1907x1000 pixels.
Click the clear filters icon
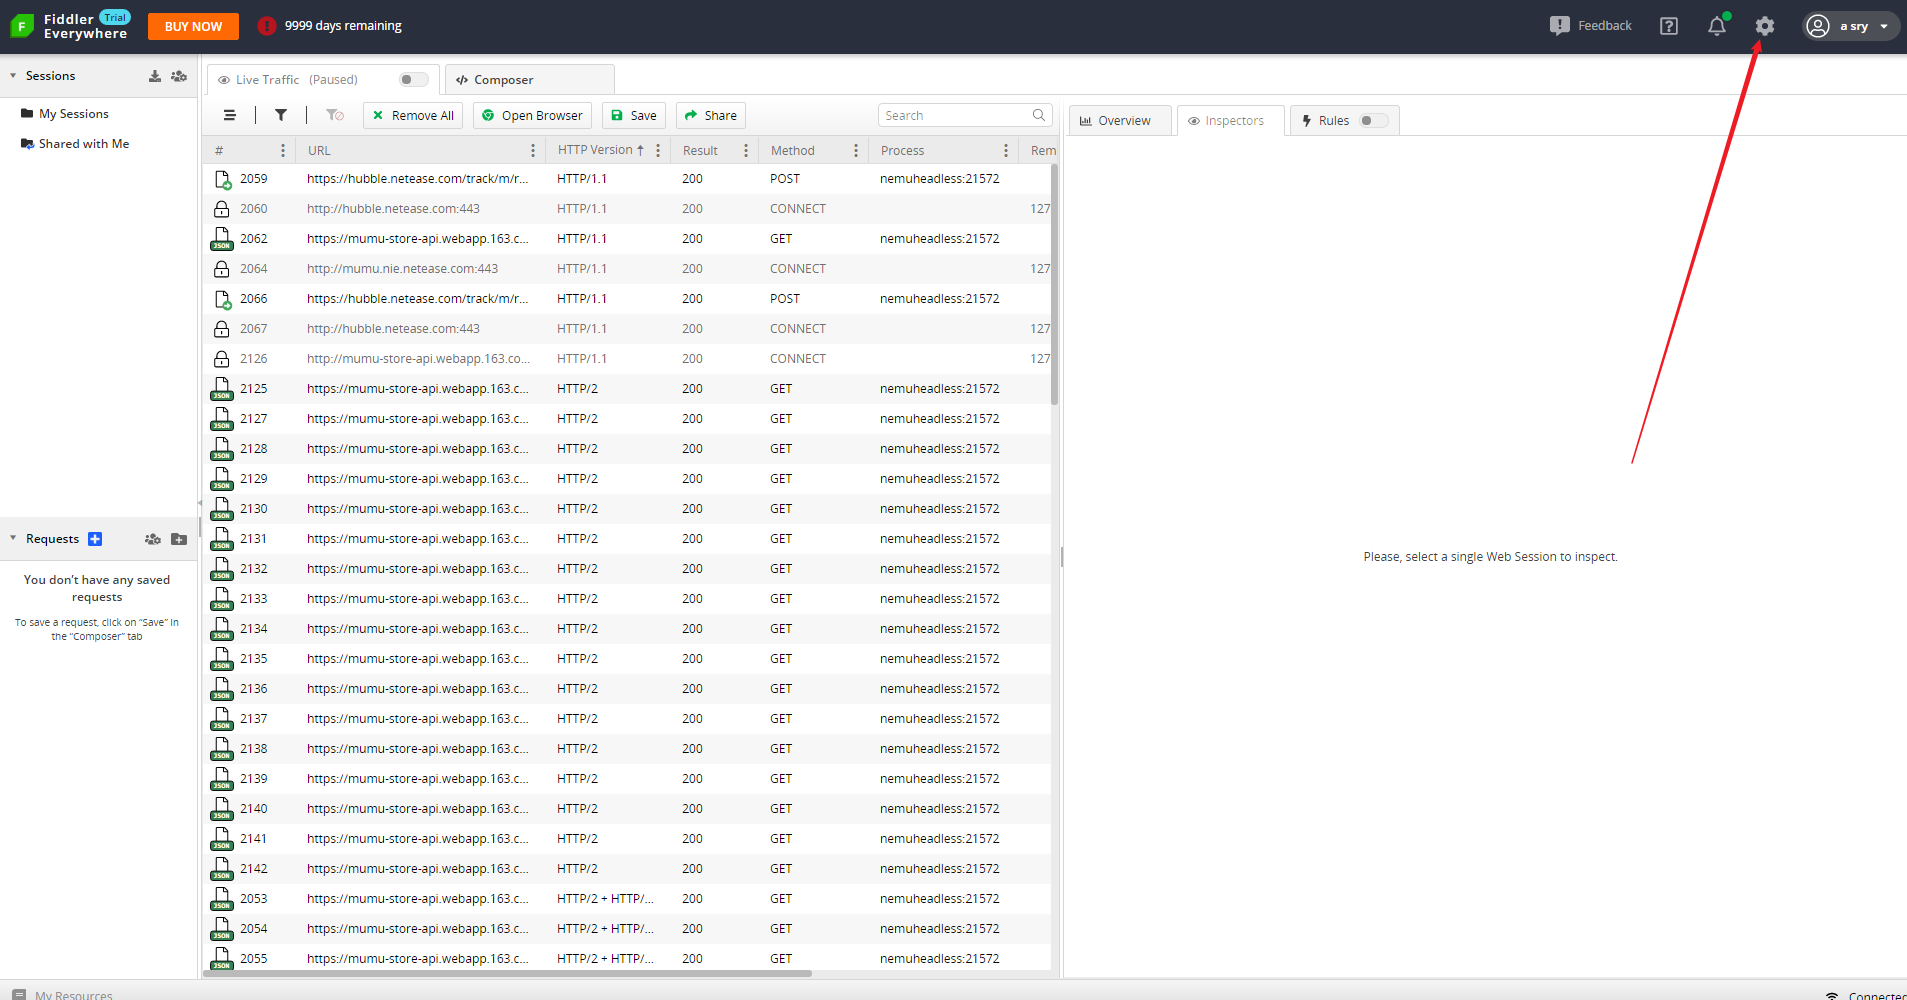[x=335, y=116]
